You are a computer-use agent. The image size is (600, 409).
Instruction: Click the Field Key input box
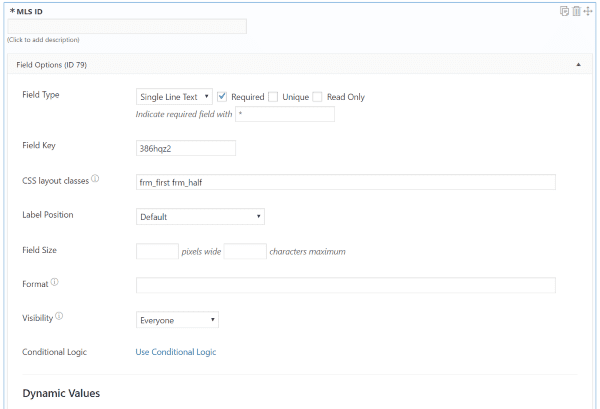coord(186,148)
